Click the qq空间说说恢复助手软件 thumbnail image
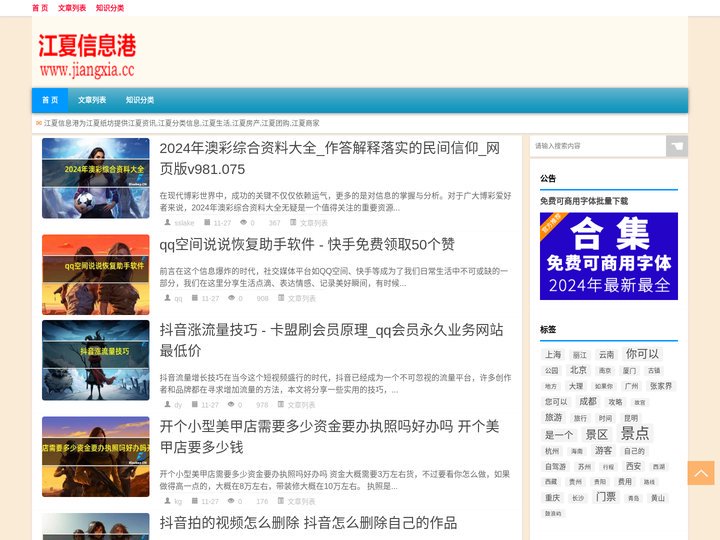 (x=96, y=275)
